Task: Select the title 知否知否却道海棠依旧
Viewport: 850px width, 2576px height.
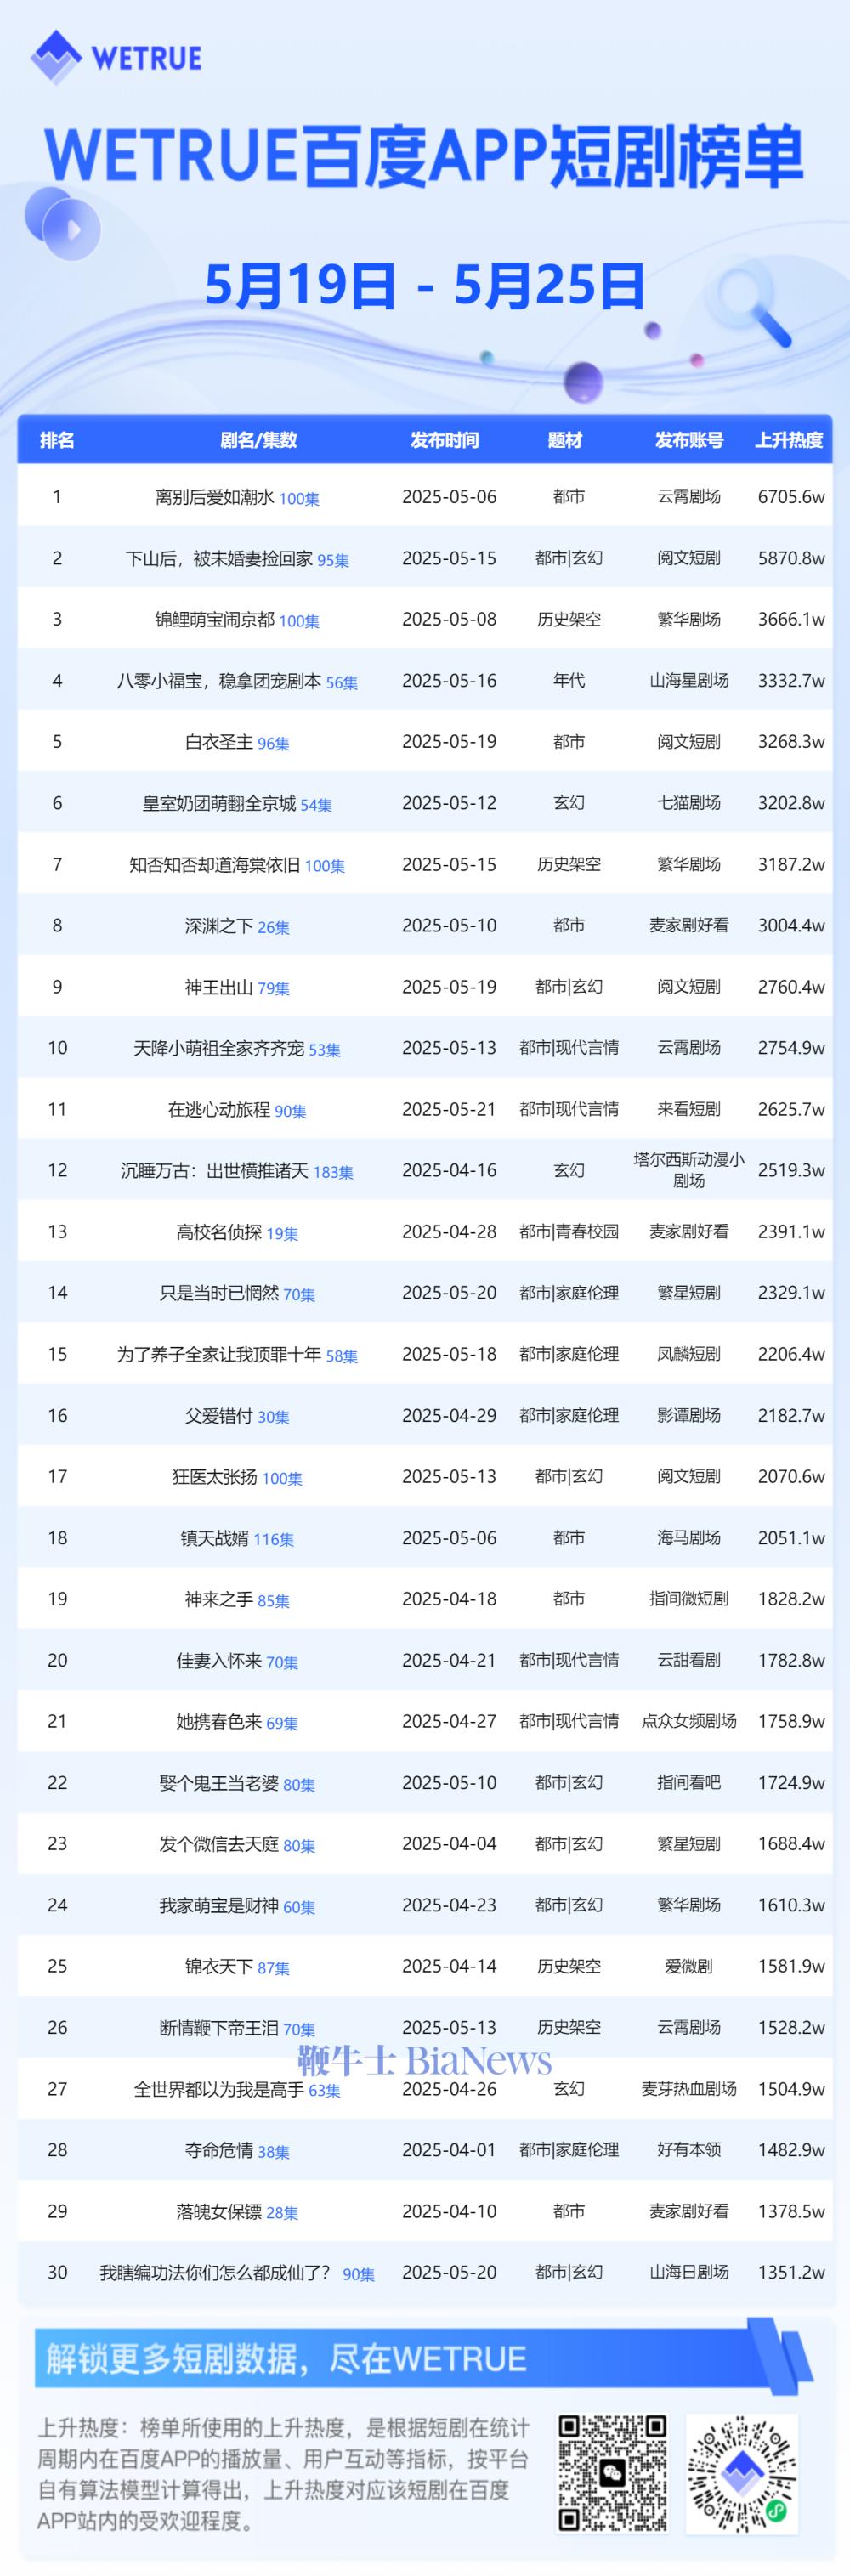Action: pos(214,864)
